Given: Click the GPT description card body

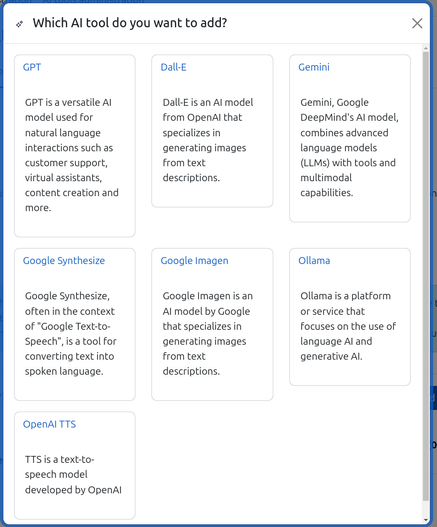Looking at the screenshot, I should point(72,155).
